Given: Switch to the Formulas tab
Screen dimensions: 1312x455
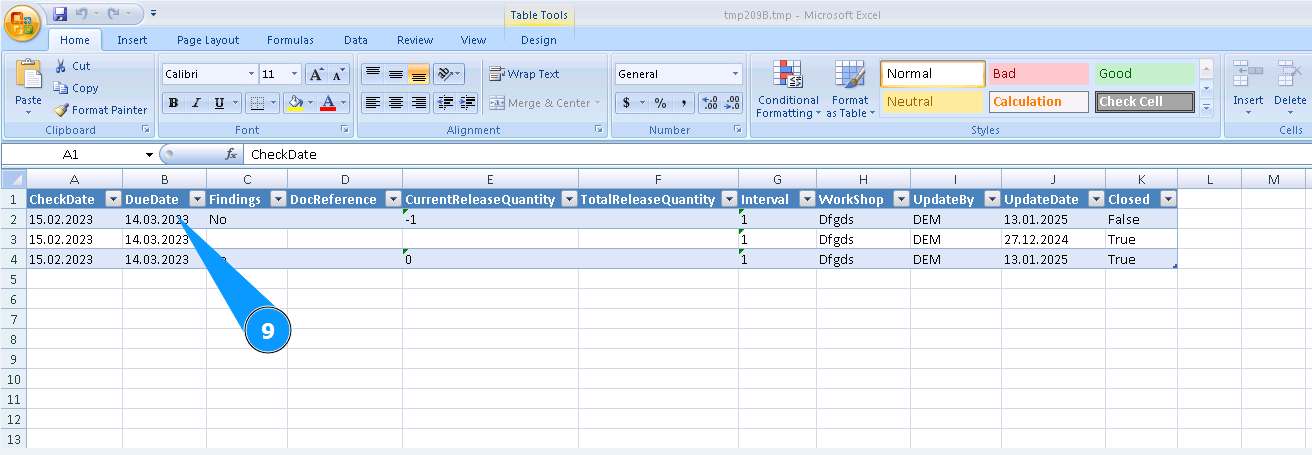Looking at the screenshot, I should [x=290, y=40].
